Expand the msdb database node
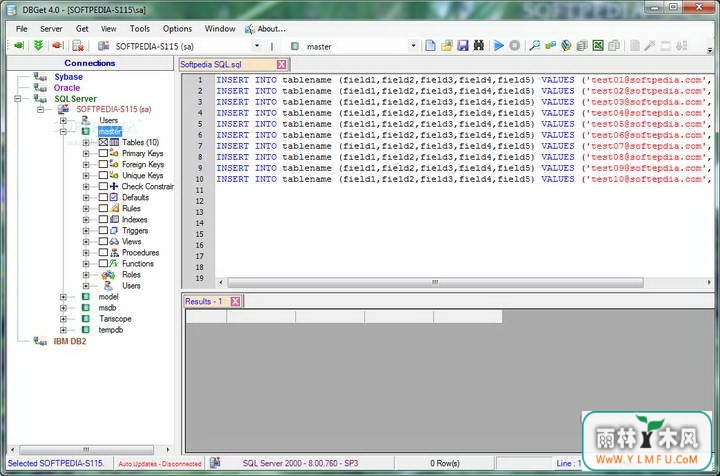The image size is (720, 476). pyautogui.click(x=63, y=308)
